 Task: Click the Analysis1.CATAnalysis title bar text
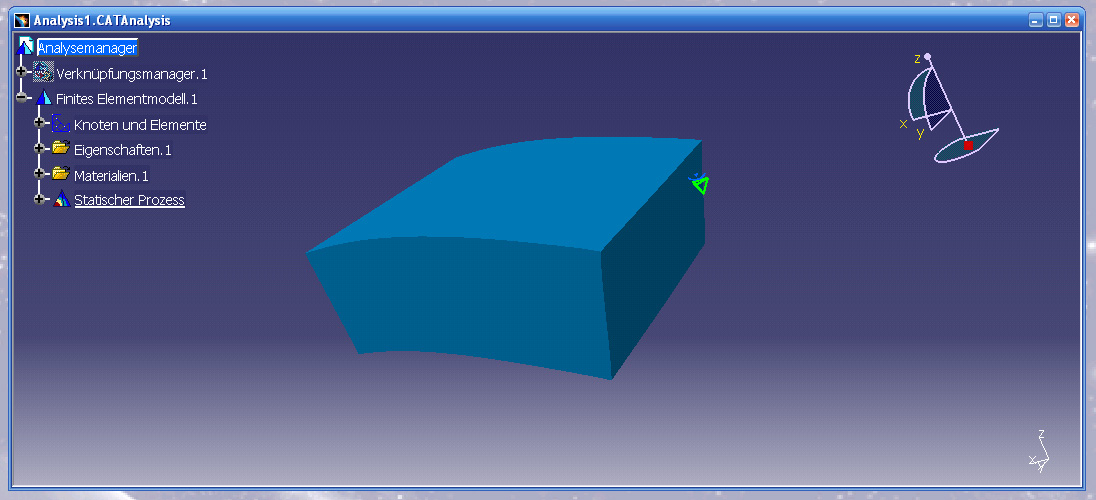[102, 21]
